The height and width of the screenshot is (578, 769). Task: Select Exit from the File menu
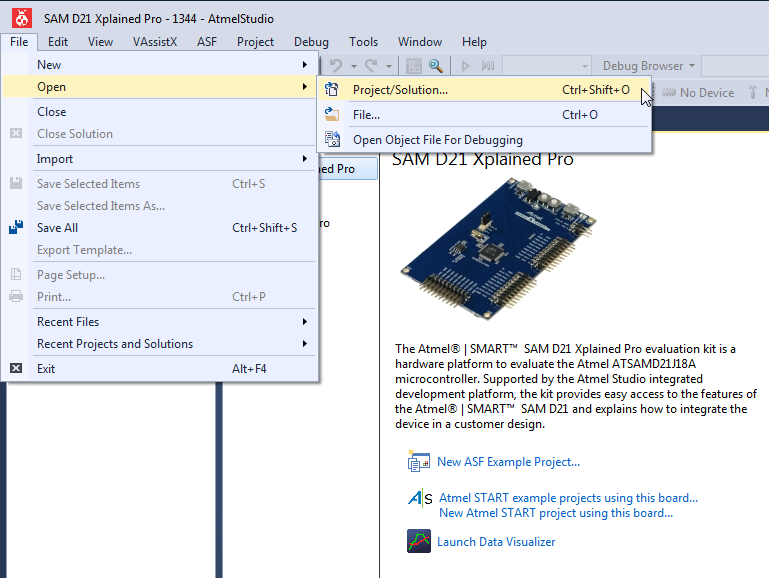46,369
